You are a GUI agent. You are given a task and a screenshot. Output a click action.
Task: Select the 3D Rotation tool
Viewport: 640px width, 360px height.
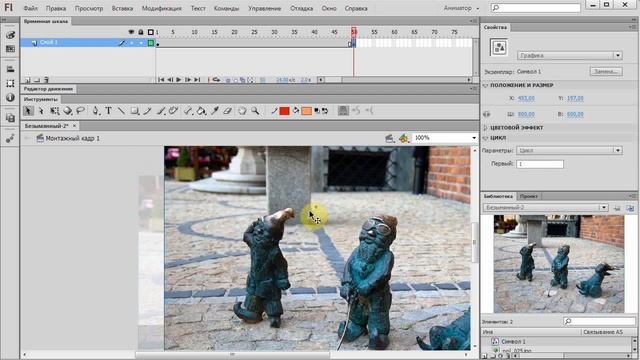tap(68, 111)
